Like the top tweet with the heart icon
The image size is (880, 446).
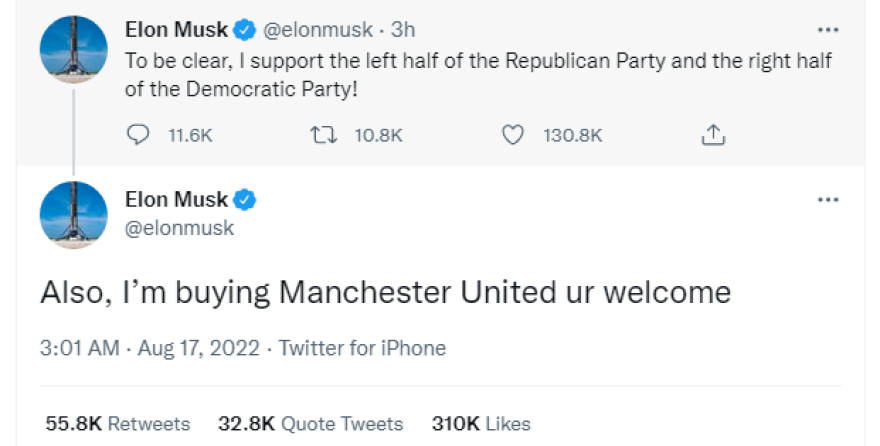[x=513, y=135]
